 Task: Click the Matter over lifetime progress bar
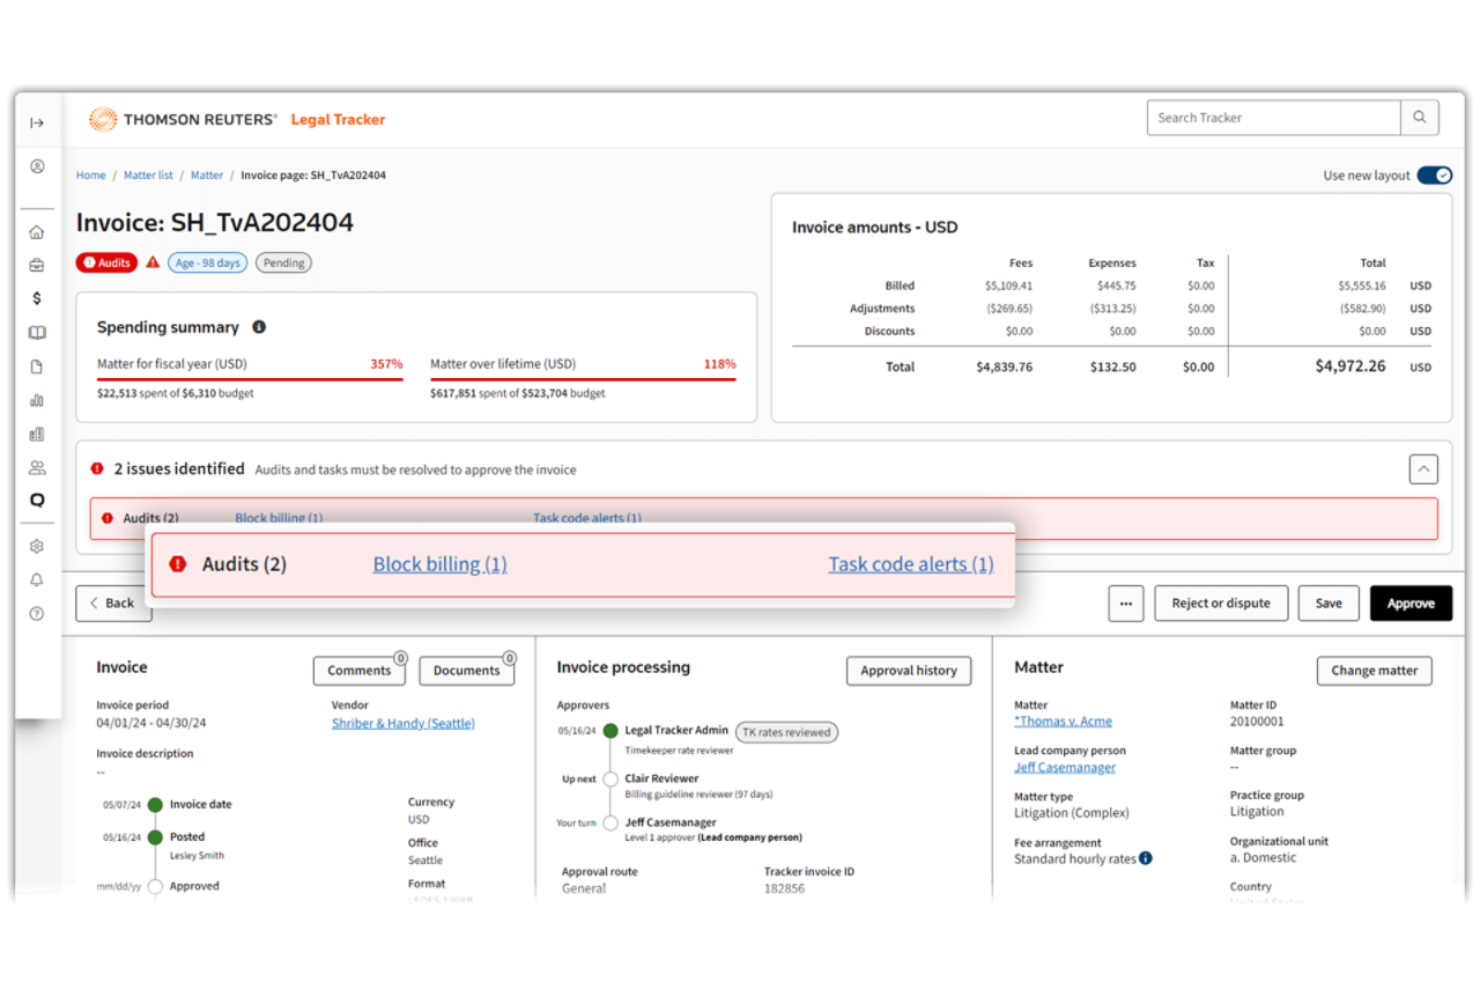(583, 379)
